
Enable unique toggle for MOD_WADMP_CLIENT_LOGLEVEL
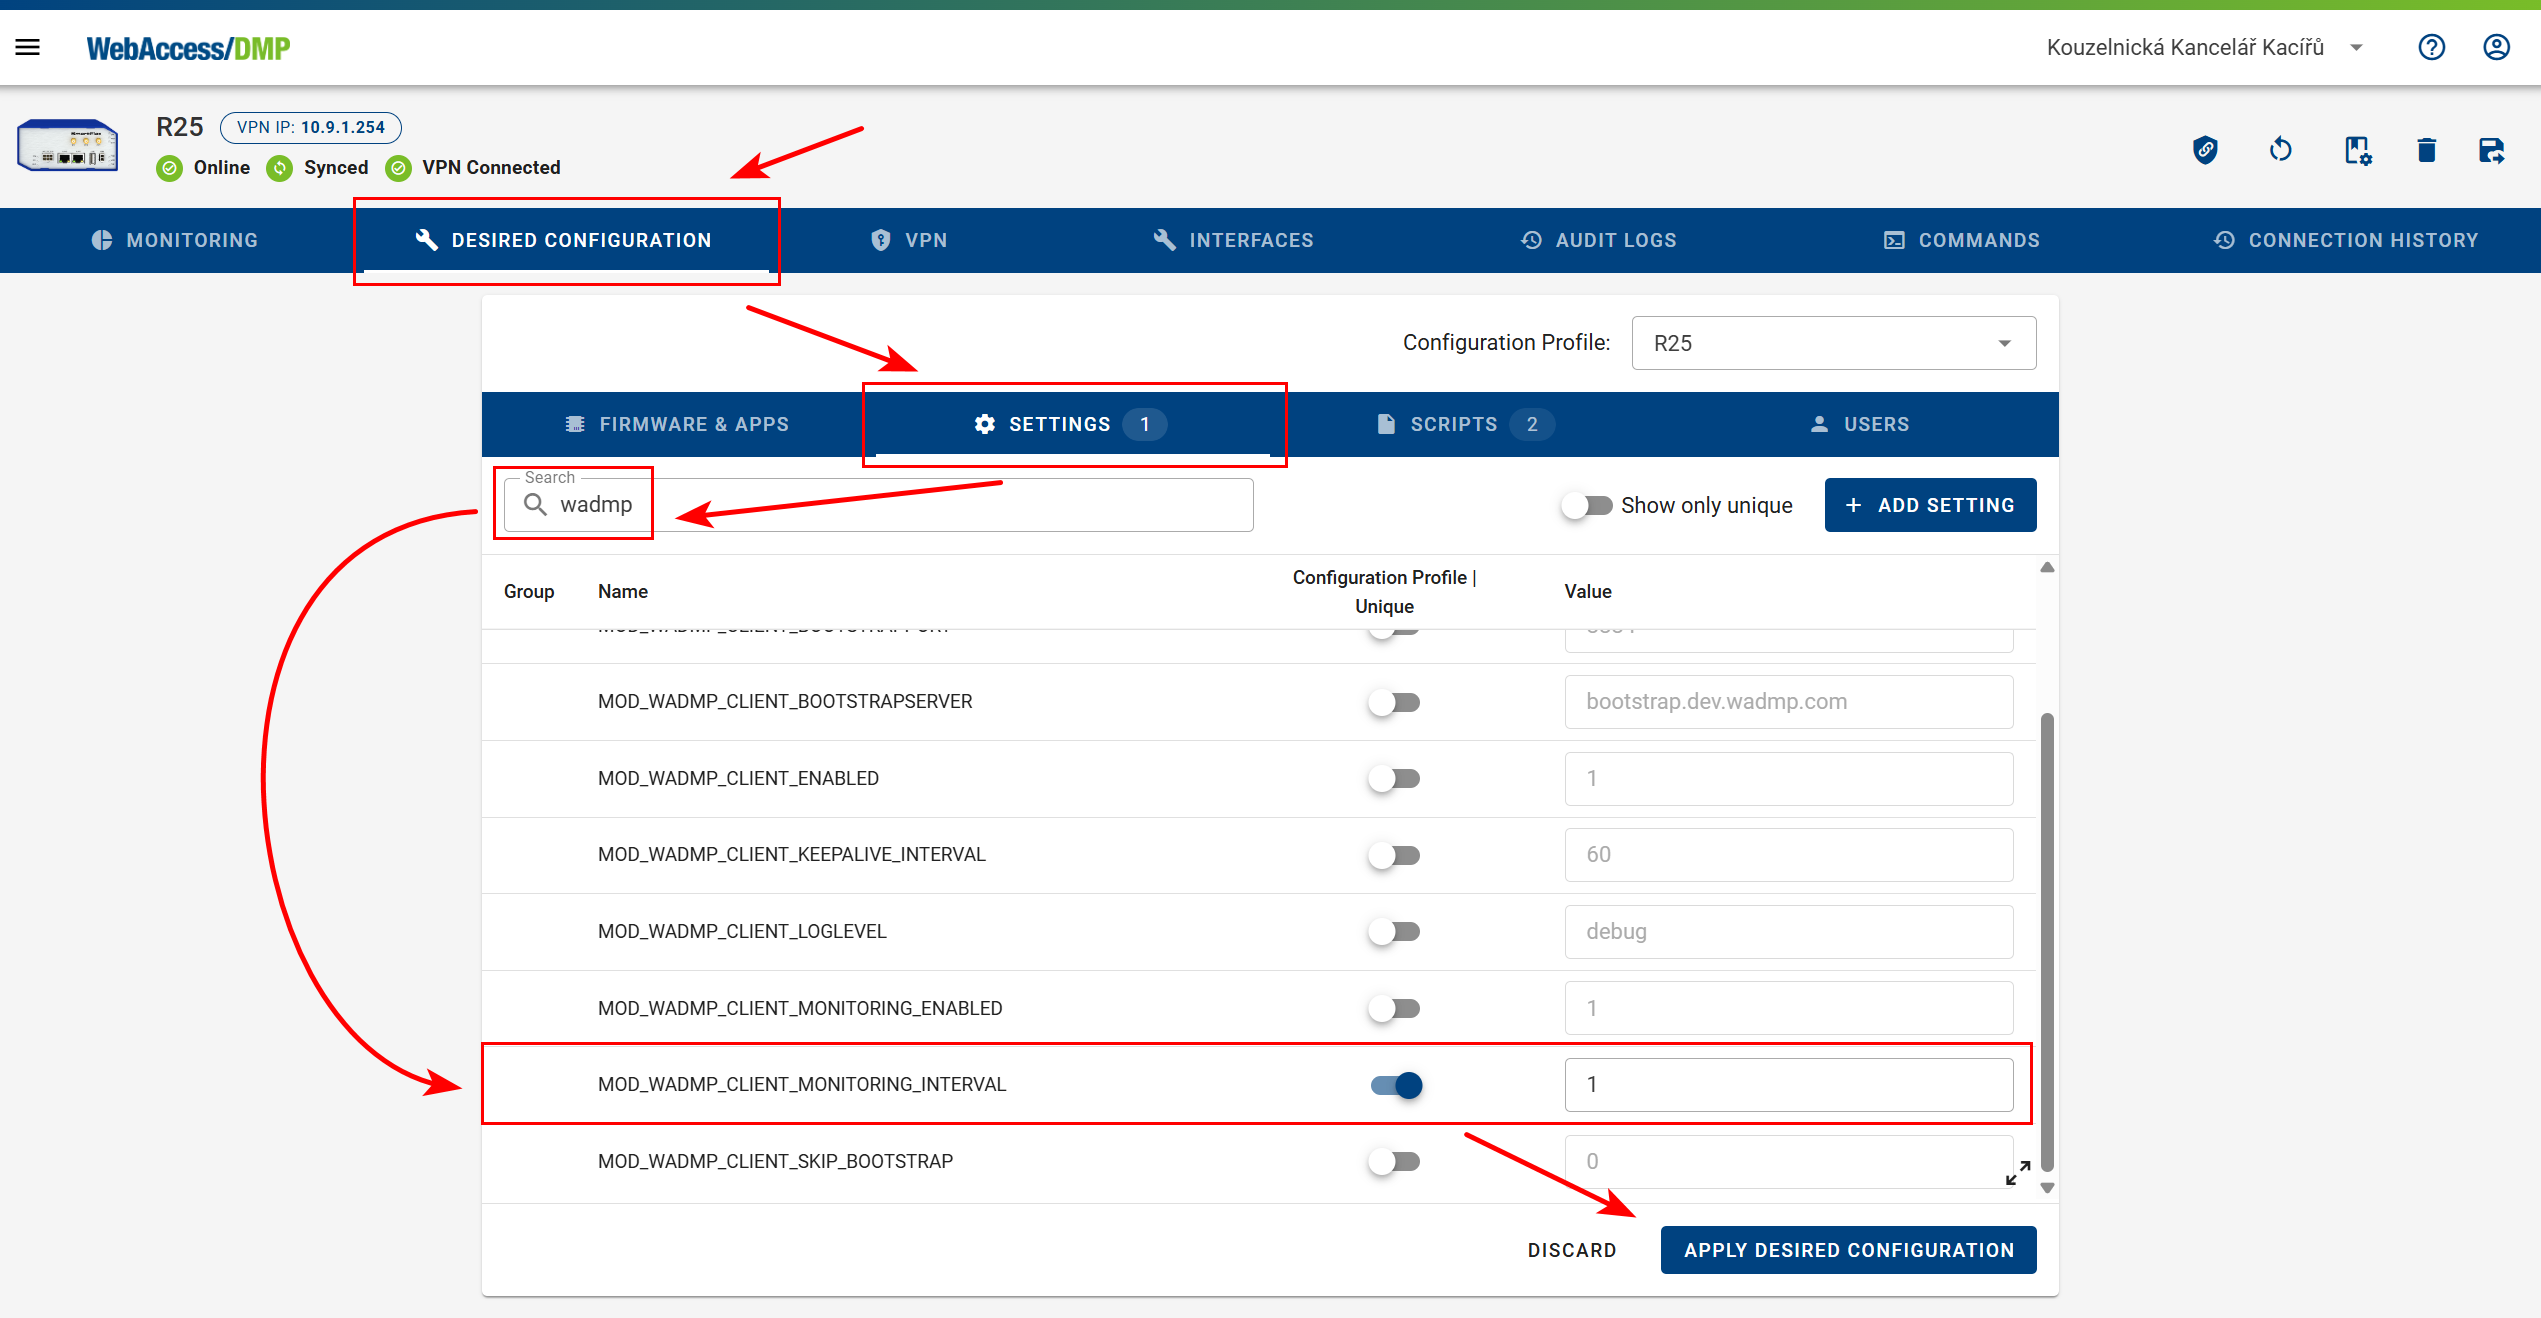[1394, 932]
